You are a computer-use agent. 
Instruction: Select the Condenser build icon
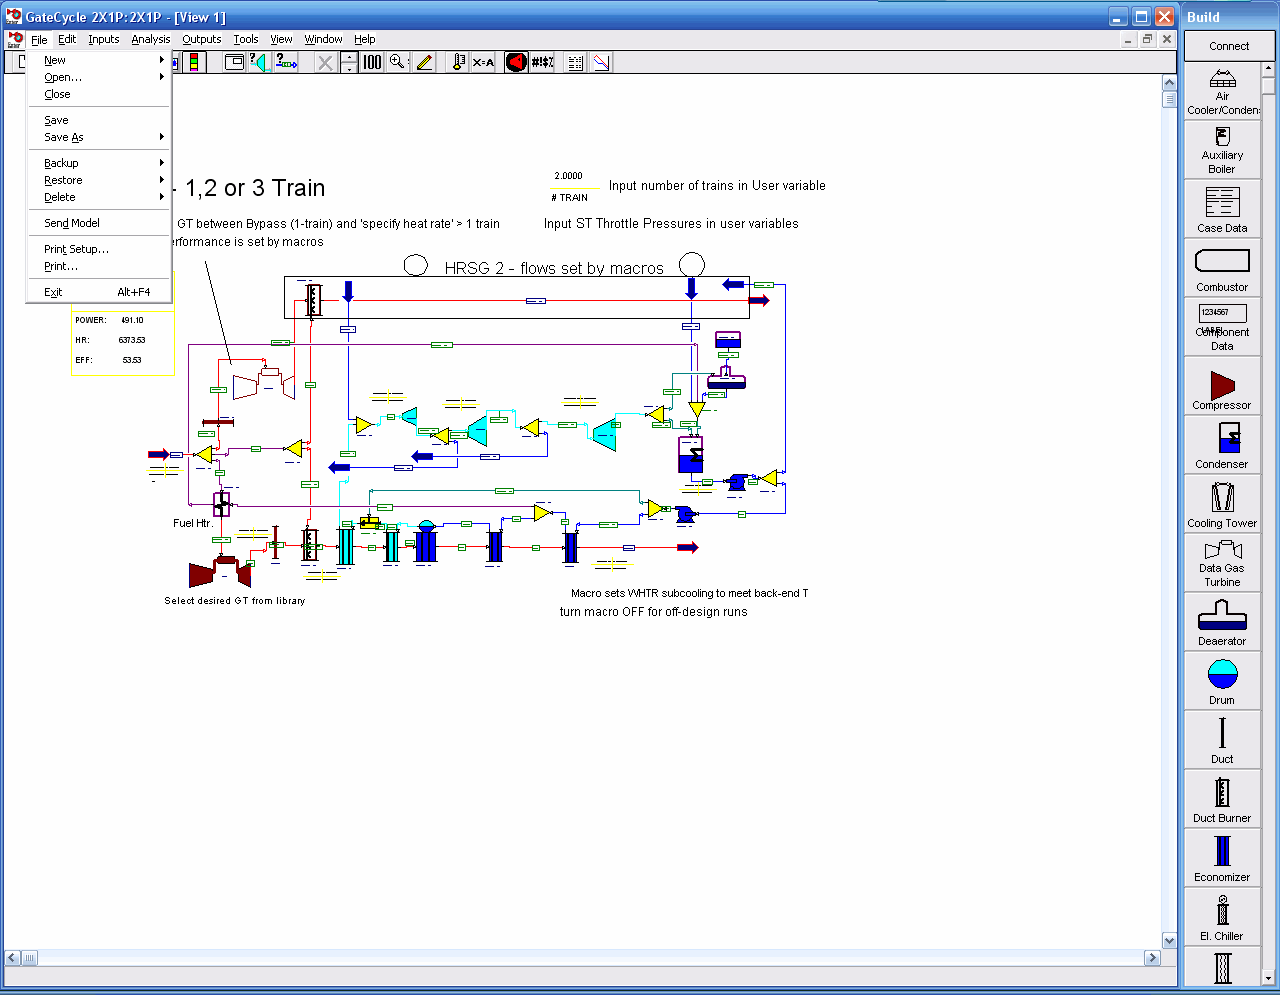pyautogui.click(x=1222, y=445)
